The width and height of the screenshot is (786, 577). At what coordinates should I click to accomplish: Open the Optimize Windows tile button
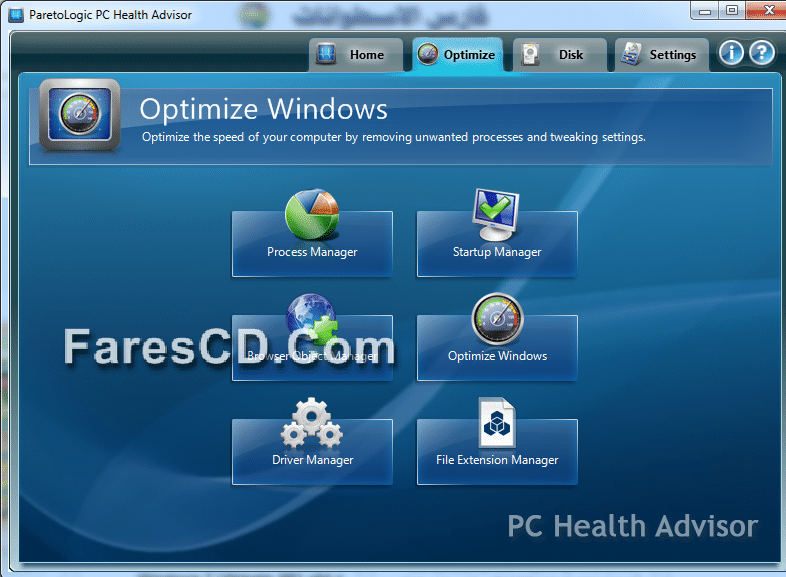click(x=497, y=348)
